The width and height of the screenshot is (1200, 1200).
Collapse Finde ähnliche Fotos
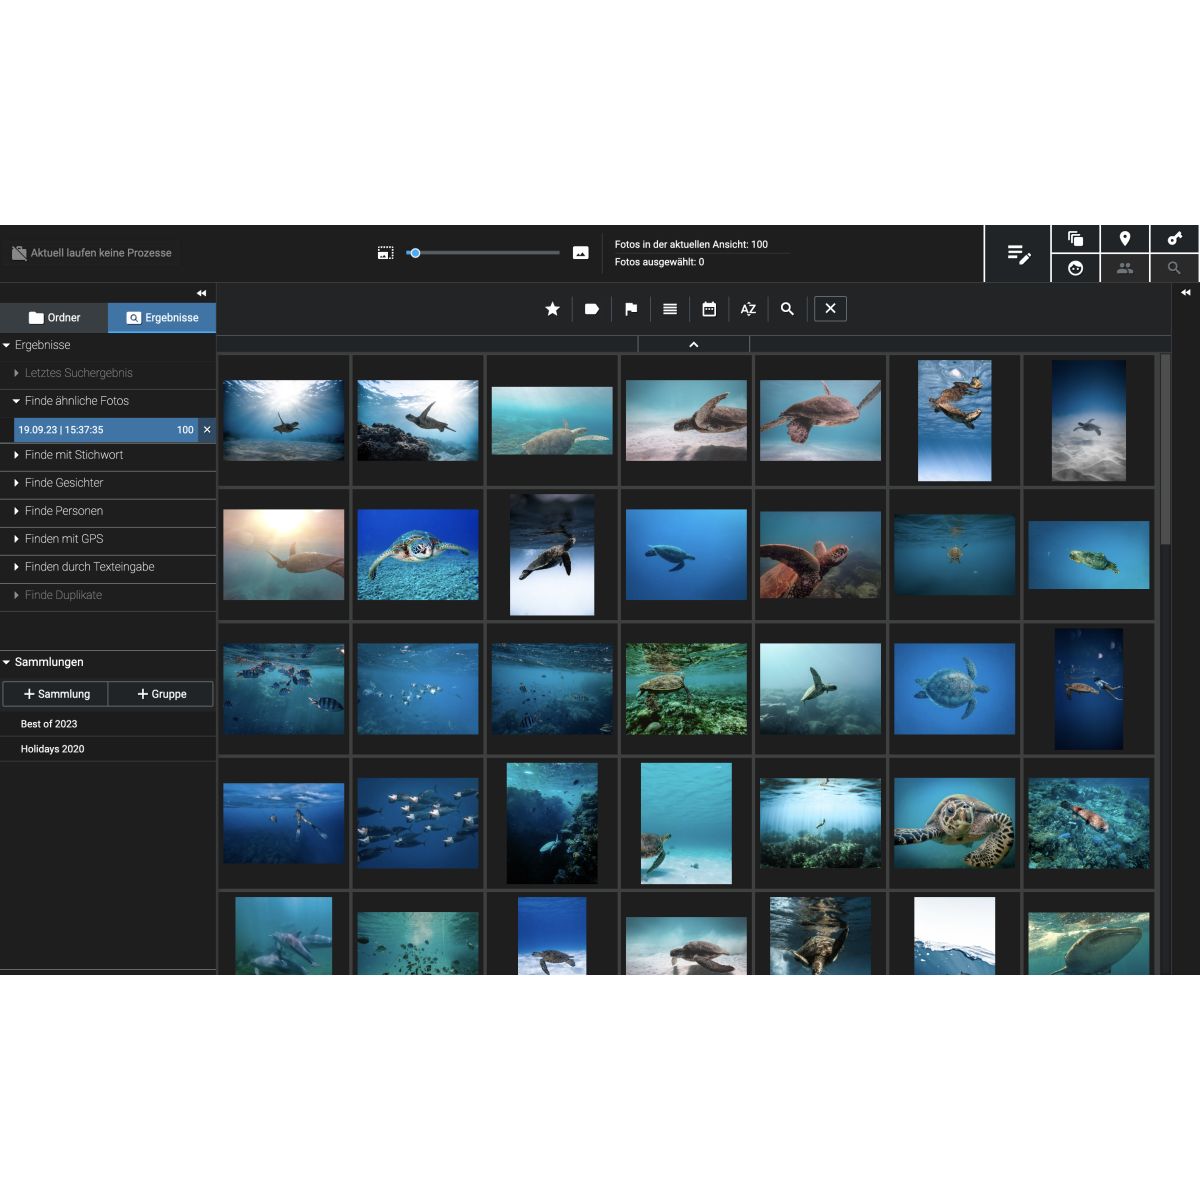coord(16,401)
